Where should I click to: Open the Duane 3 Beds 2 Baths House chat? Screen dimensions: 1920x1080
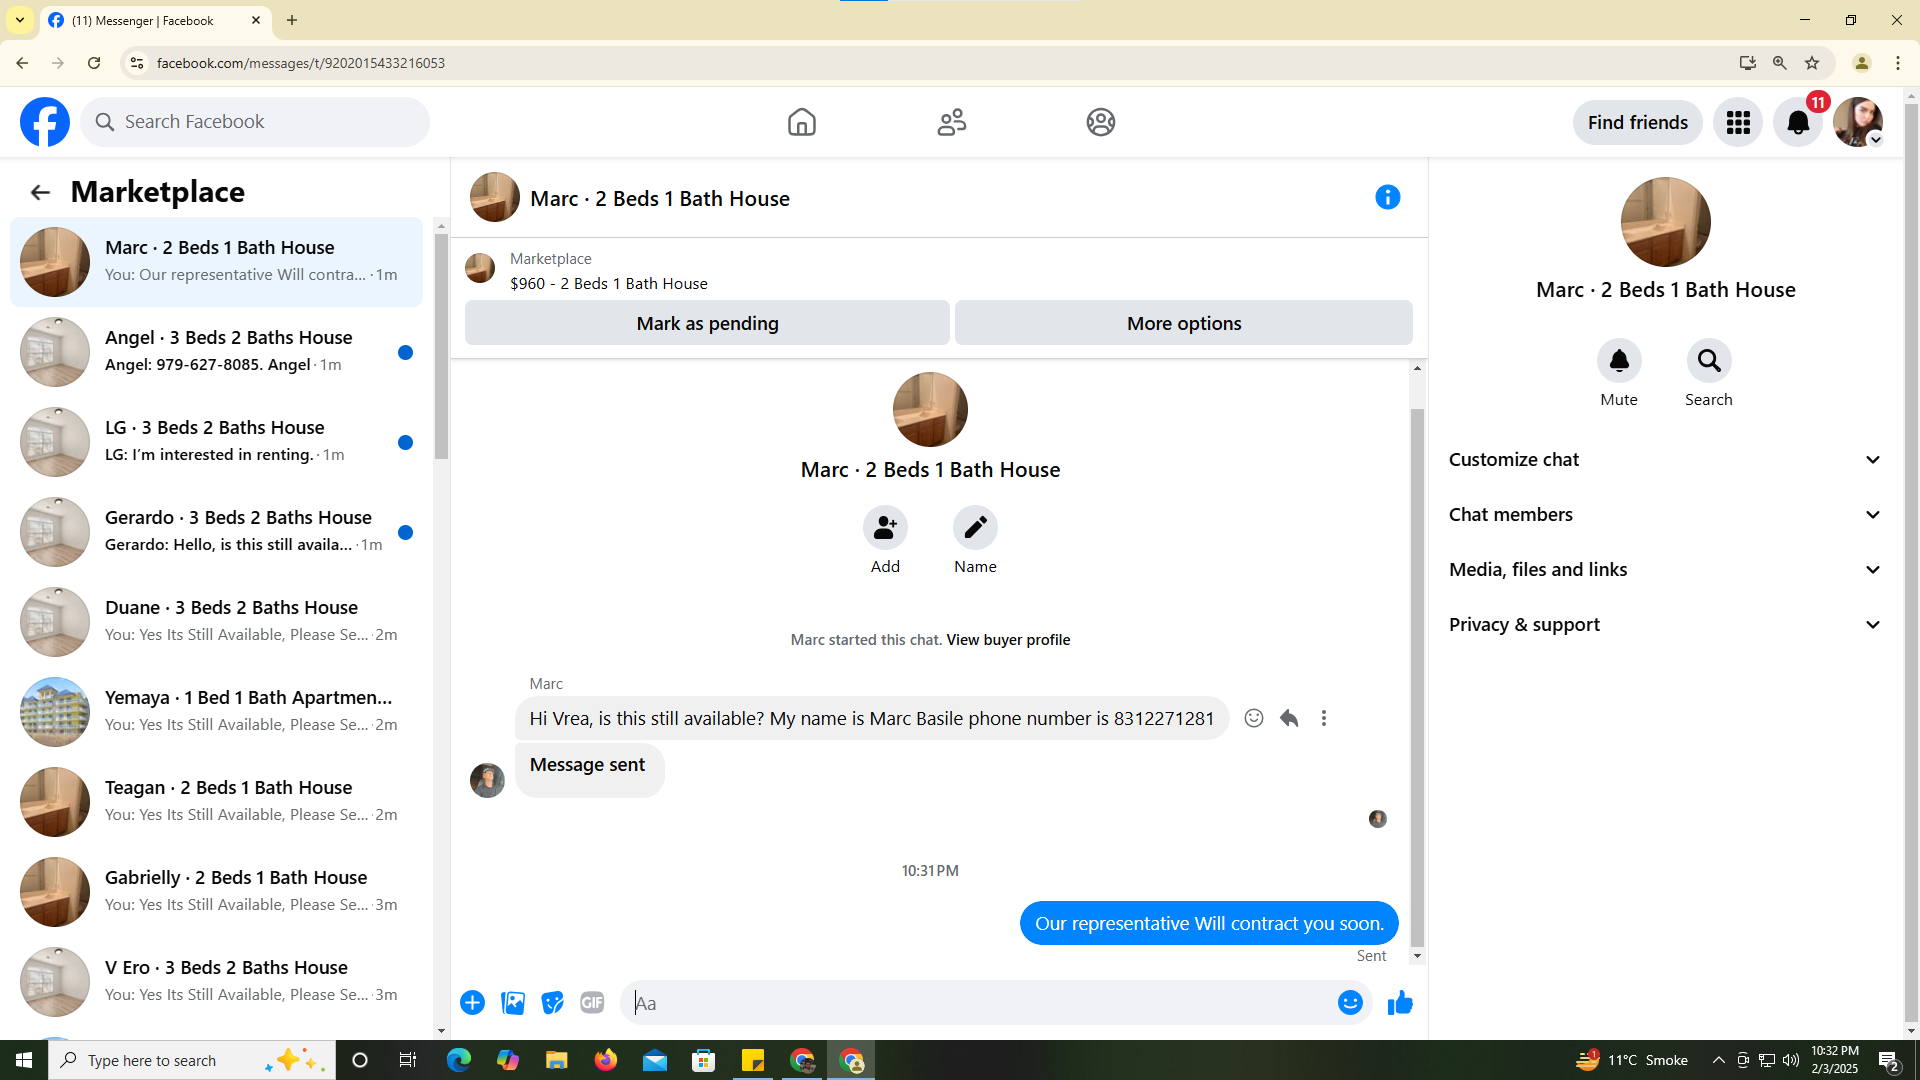[216, 622]
